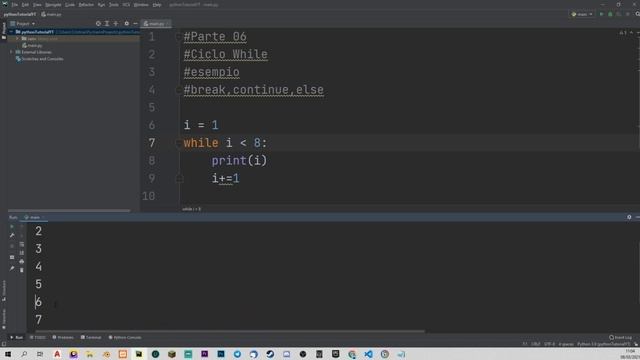The height and width of the screenshot is (360, 640).
Task: Open the TODO tool window
Action: (38, 338)
